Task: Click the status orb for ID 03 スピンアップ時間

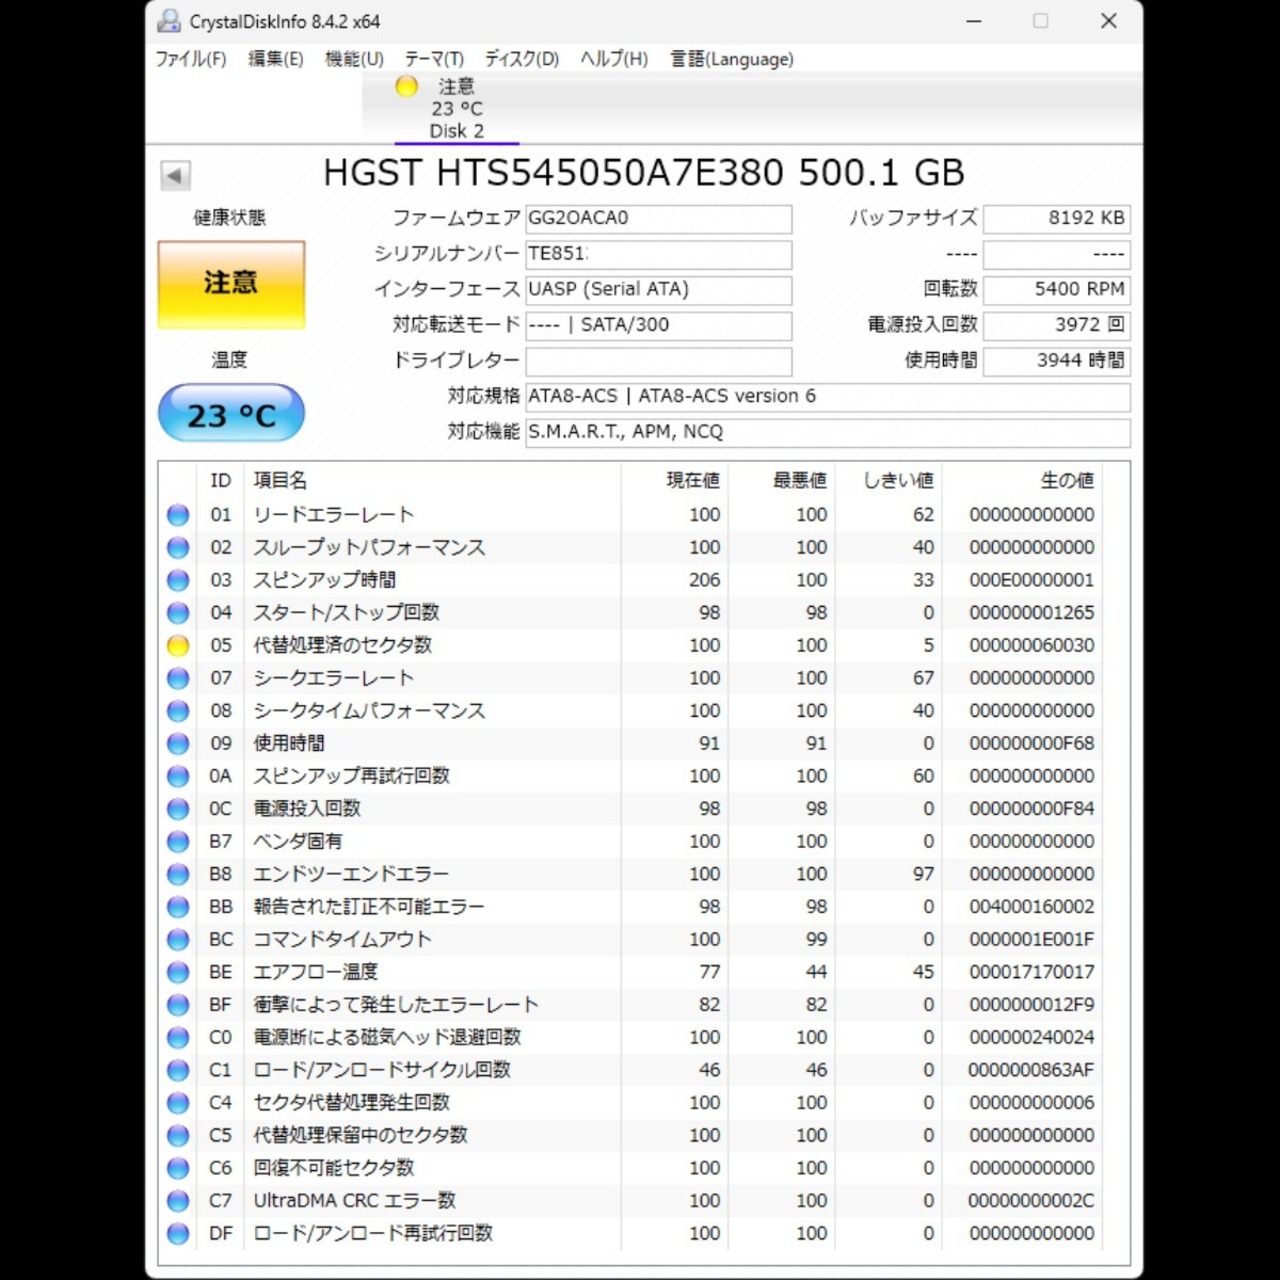Action: point(178,580)
